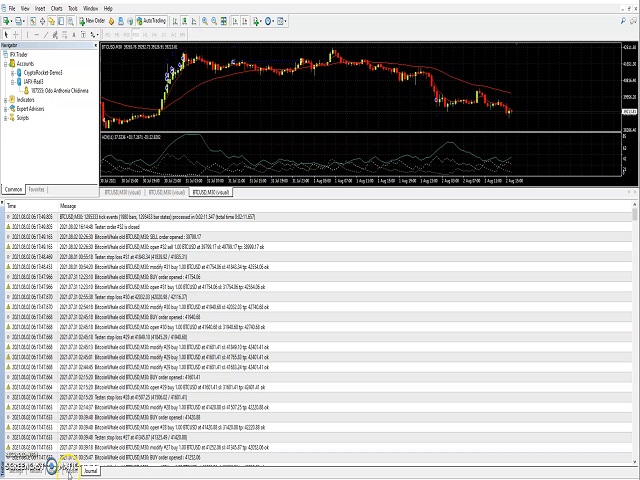Open the Arrows objects dropdown in drawing toolbar

tap(97, 35)
